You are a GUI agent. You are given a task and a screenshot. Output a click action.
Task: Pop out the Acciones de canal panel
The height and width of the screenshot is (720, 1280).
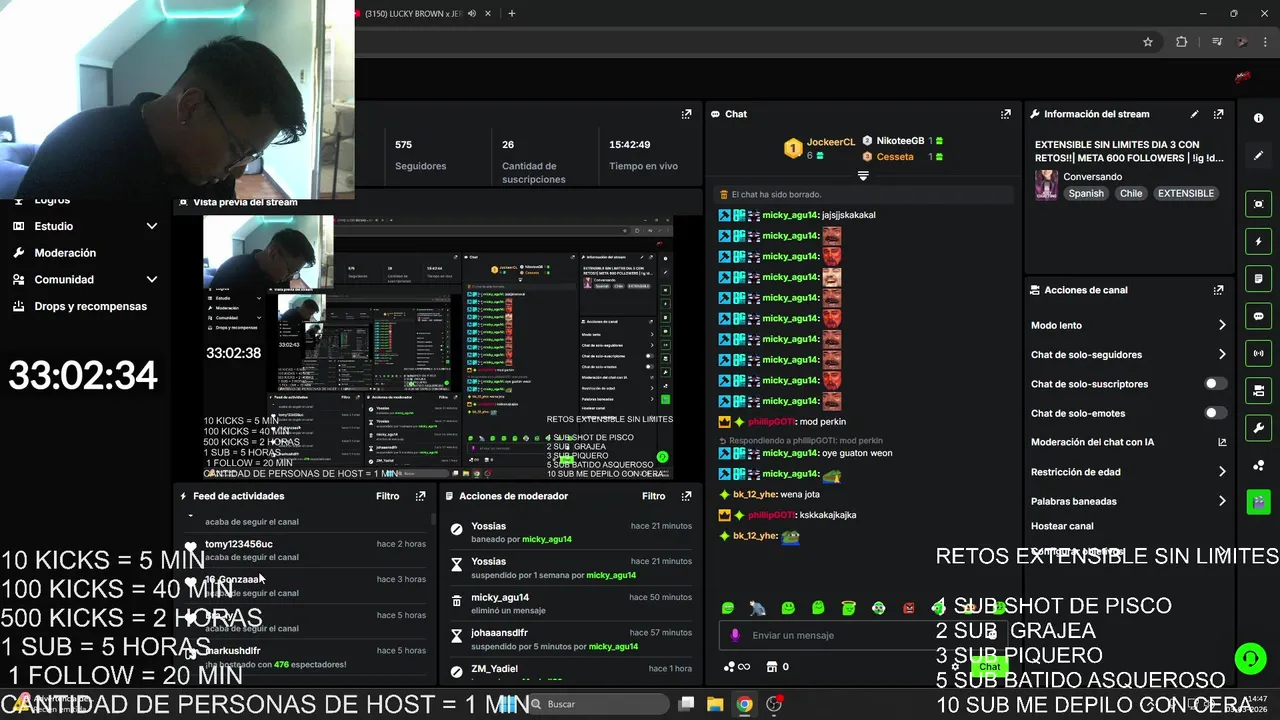tap(1218, 290)
